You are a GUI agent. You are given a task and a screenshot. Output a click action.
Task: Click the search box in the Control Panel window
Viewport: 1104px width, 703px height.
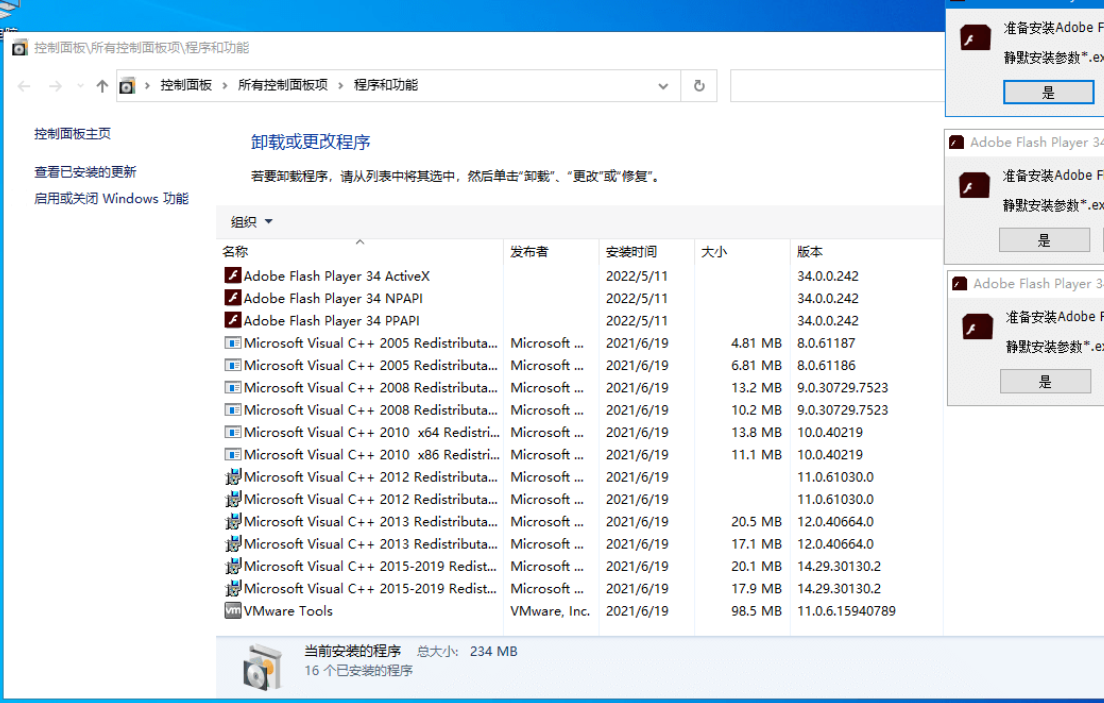837,86
